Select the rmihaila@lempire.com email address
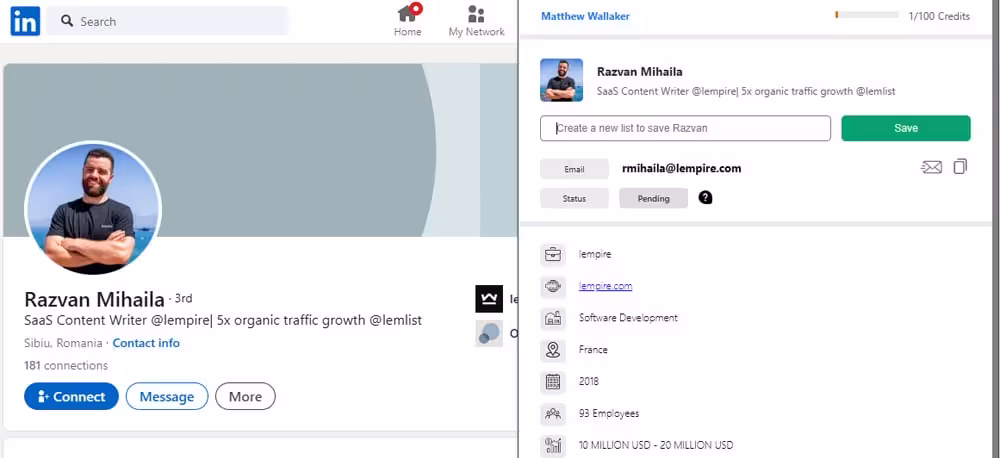Screen dimensions: 1000x458 pos(681,168)
